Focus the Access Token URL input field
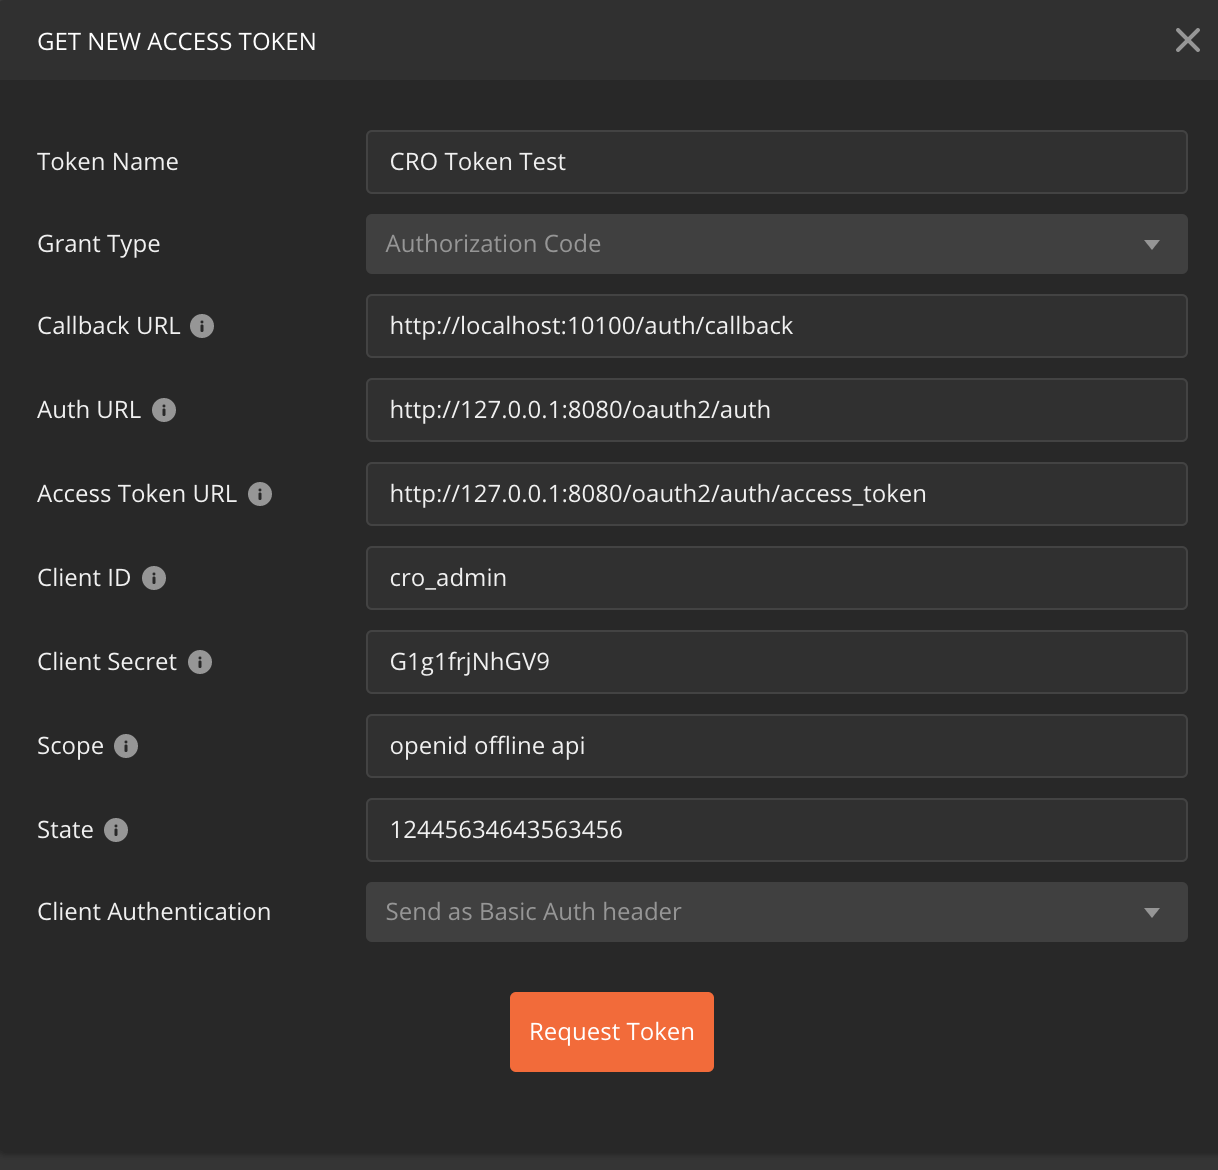The height and width of the screenshot is (1170, 1218). coord(777,494)
